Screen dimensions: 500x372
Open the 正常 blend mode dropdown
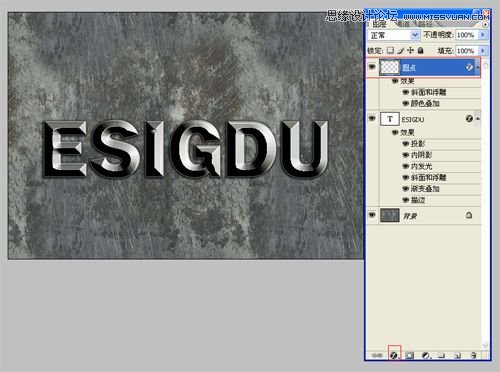click(x=393, y=35)
